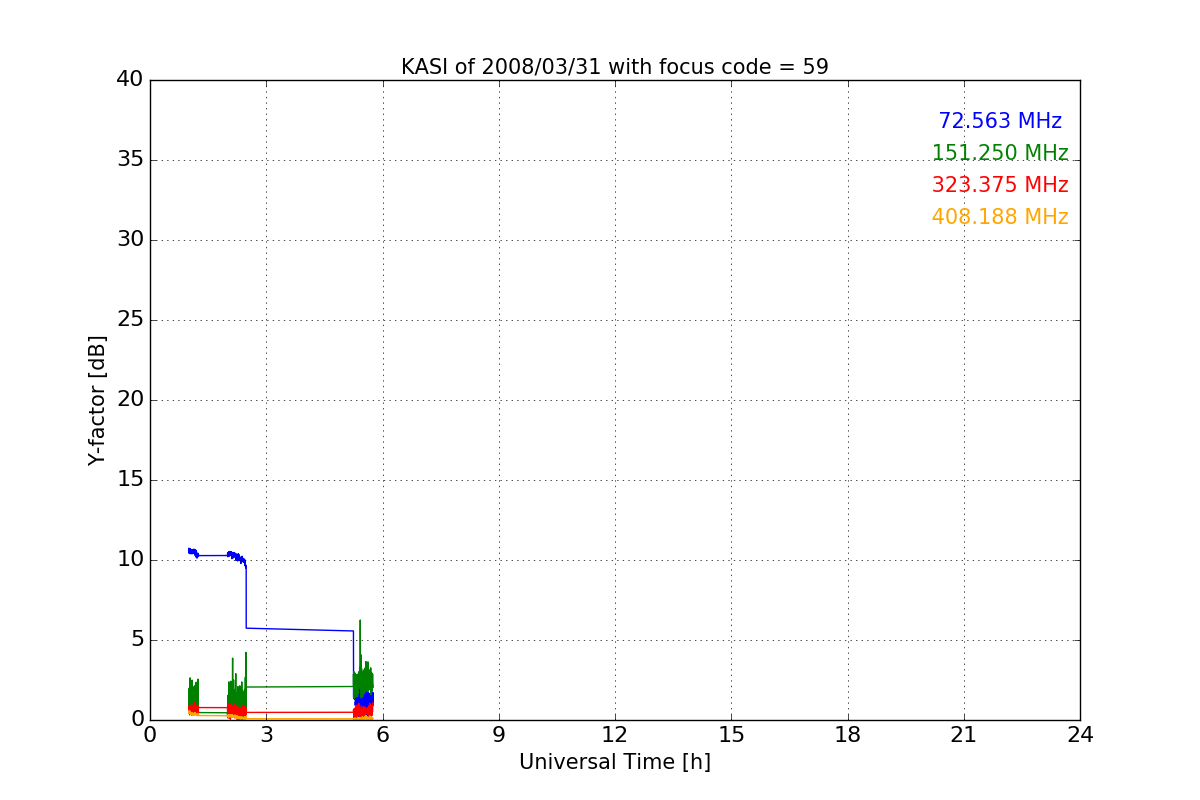Click the x-axis tick label 15

click(731, 735)
